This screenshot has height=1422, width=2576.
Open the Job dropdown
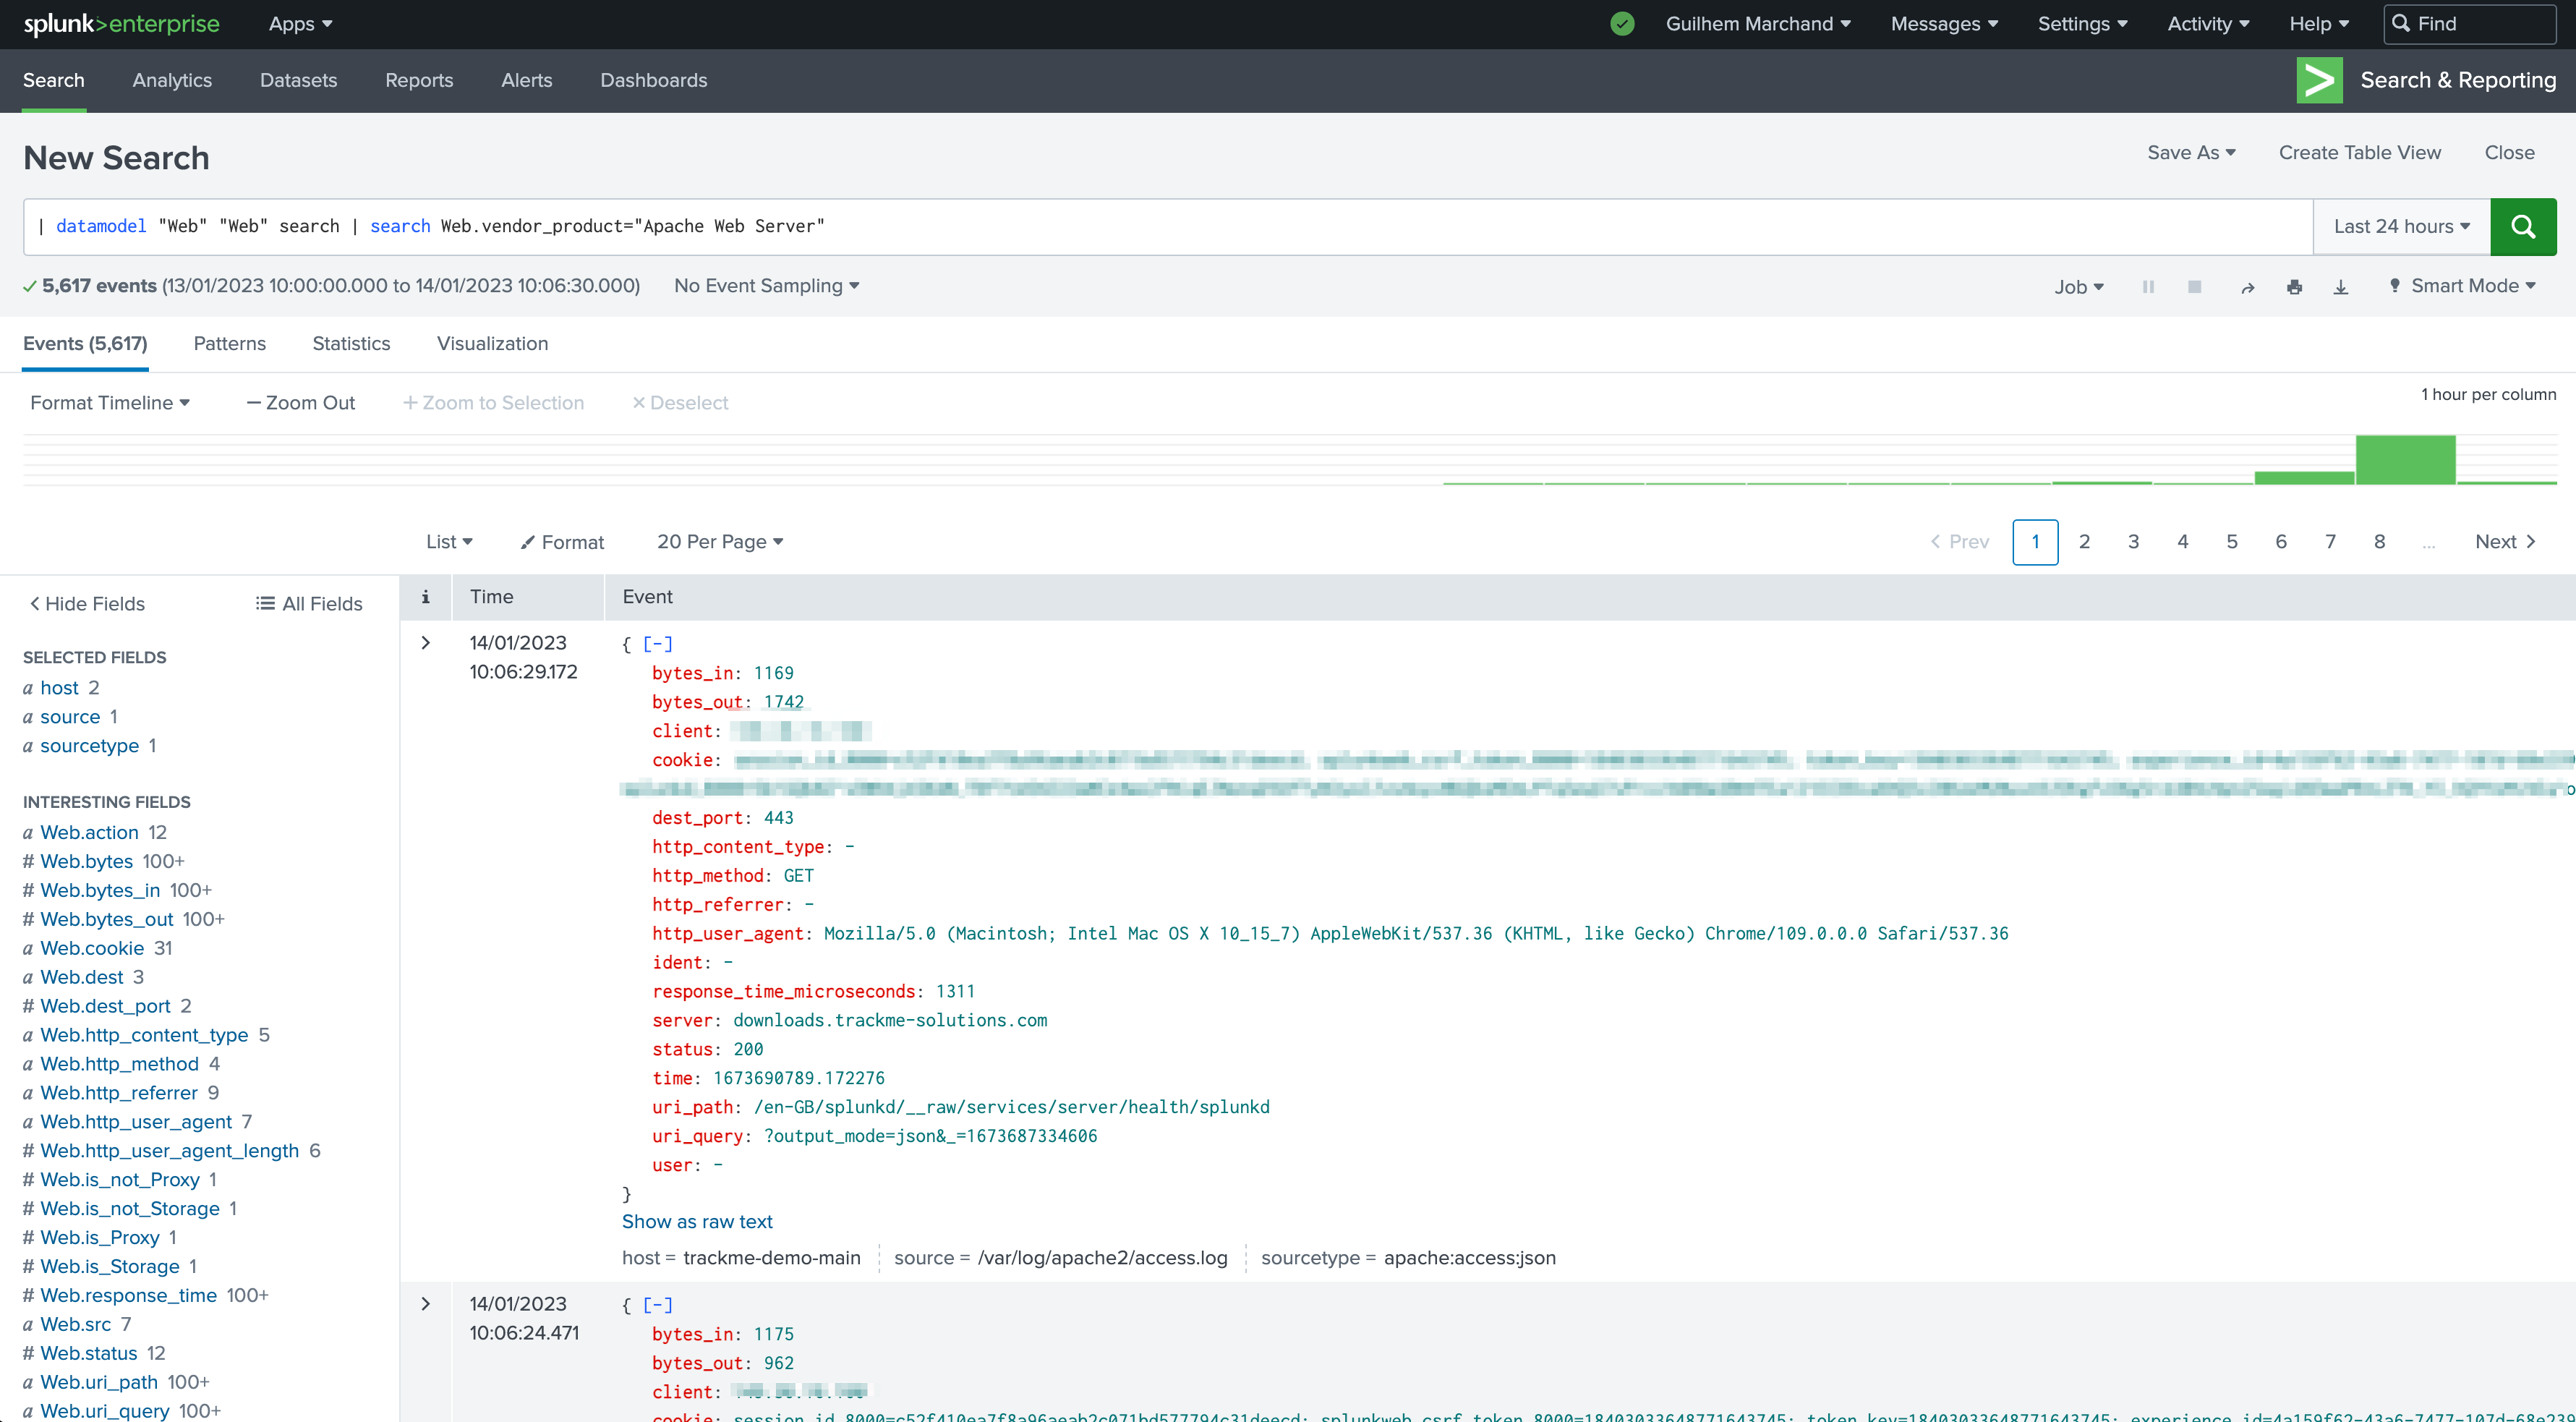2079,287
